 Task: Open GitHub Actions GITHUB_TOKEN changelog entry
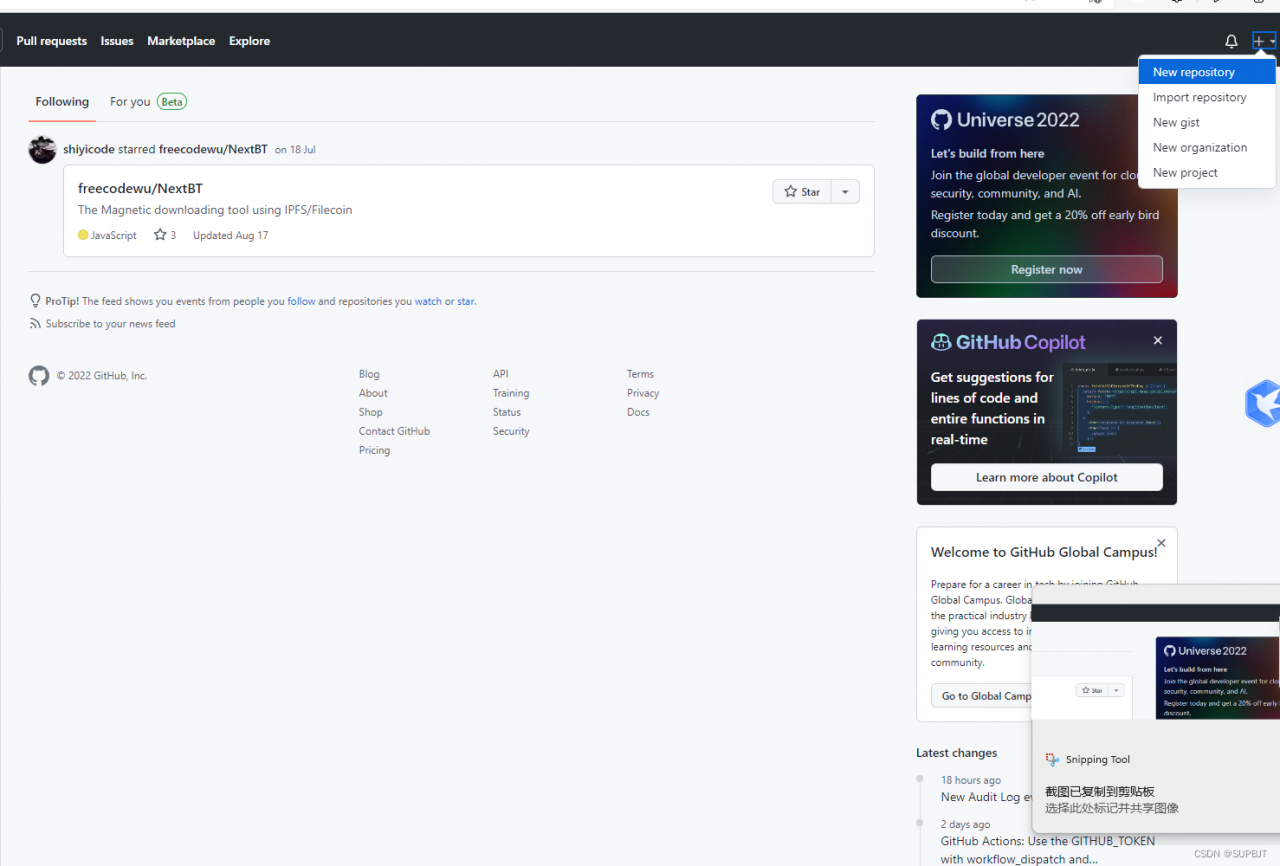pyautogui.click(x=1047, y=850)
